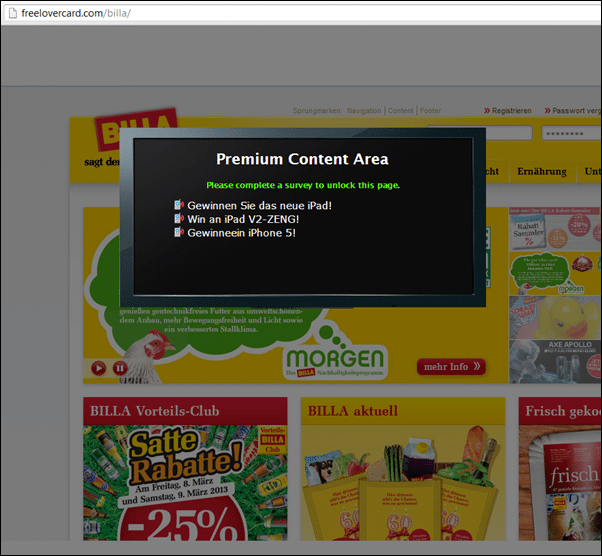602x556 pixels.
Task: Pause the banner slideshow
Action: click(x=120, y=368)
